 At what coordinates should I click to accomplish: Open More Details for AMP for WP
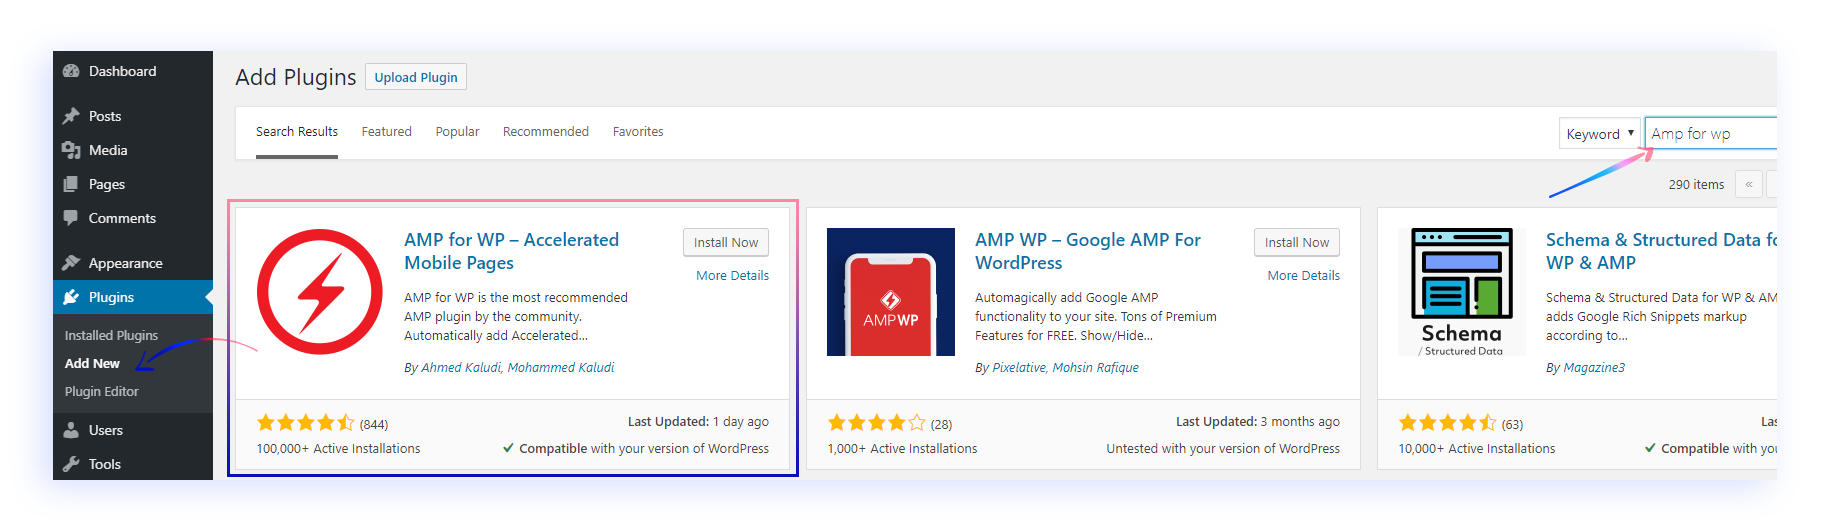(x=733, y=276)
